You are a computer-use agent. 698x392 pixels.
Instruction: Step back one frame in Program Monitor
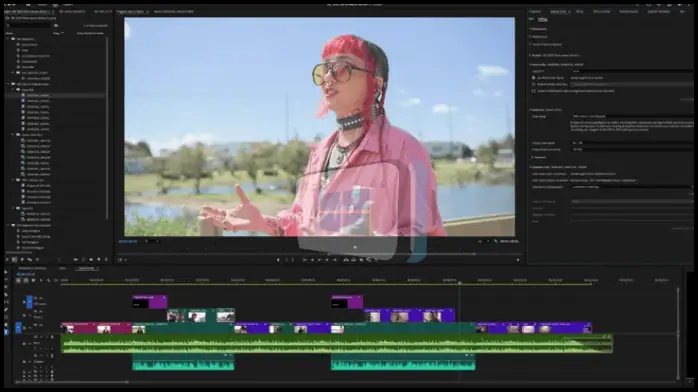point(312,260)
